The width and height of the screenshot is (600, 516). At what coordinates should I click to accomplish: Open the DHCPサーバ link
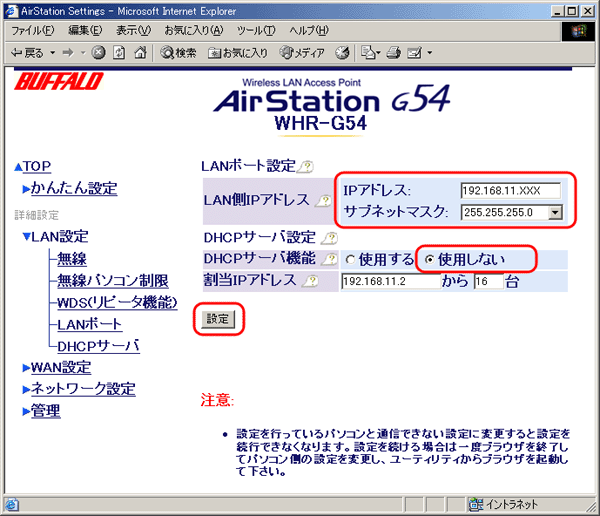(98, 346)
